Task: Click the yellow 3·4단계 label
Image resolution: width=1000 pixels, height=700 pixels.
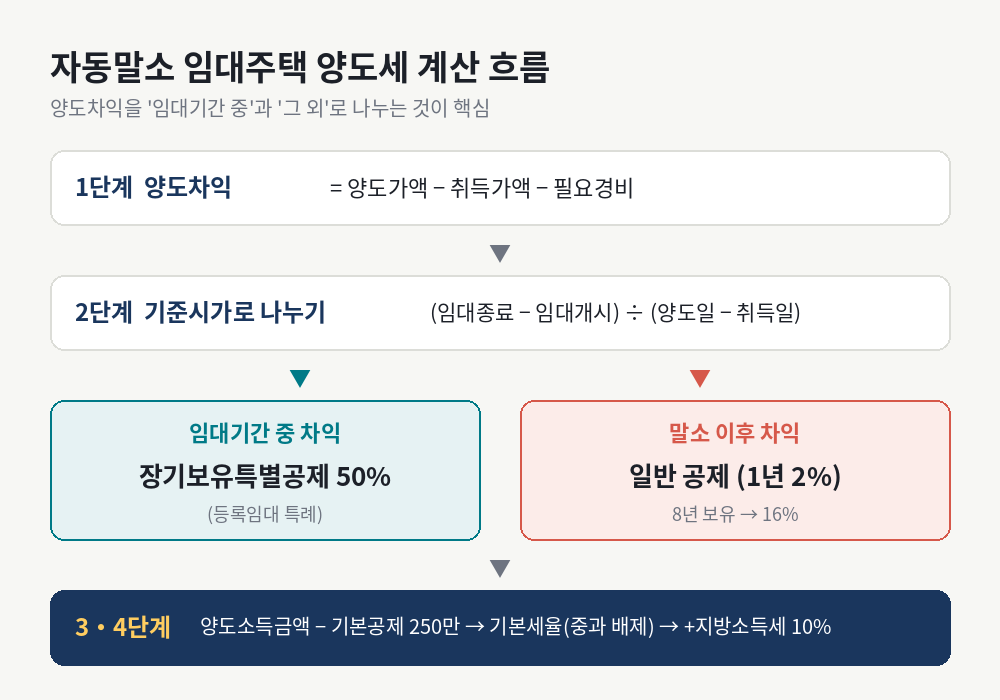Action: [123, 627]
